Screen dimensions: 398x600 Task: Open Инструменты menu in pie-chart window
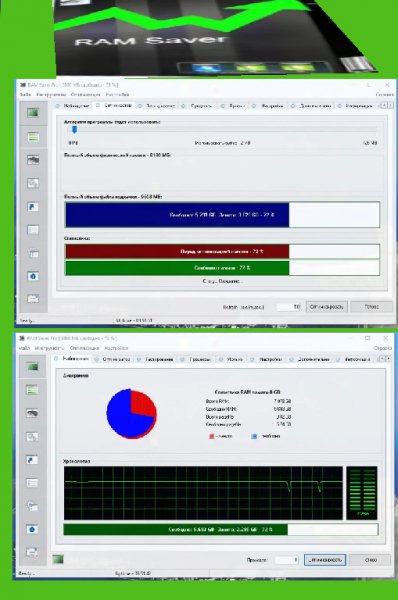[49, 348]
